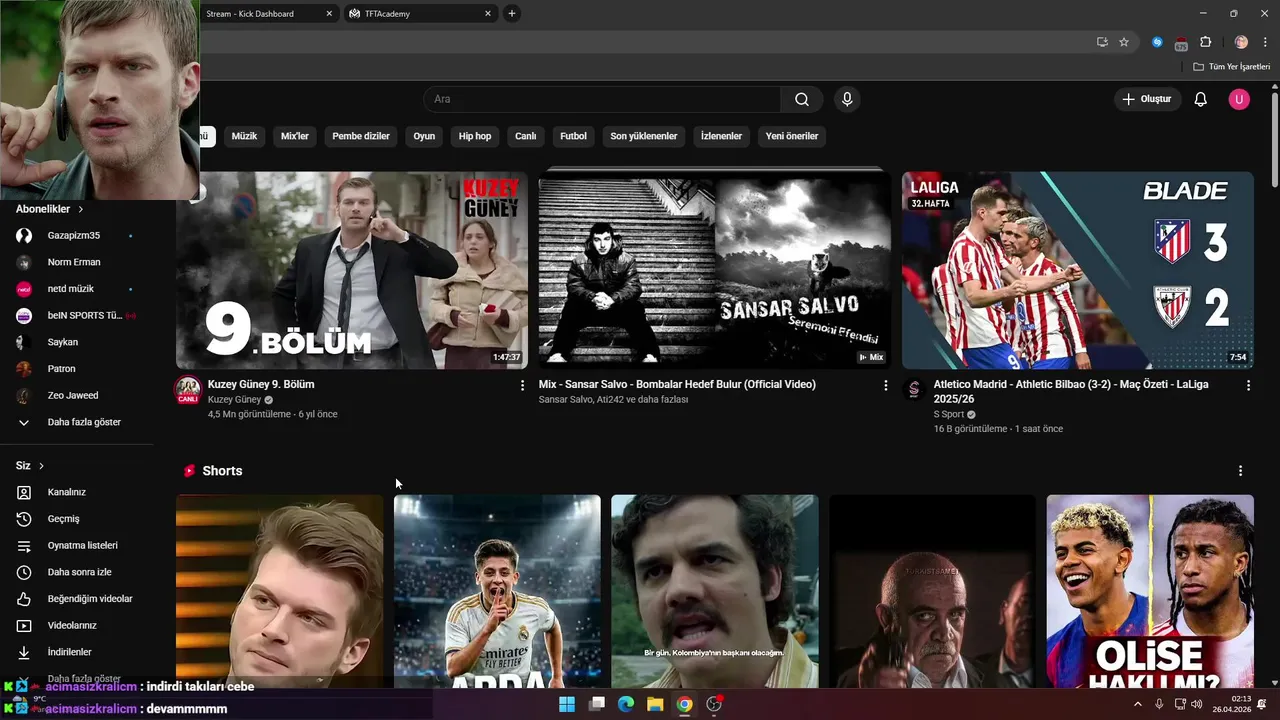Open Chrome extensions puzzle icon

pos(1205,42)
